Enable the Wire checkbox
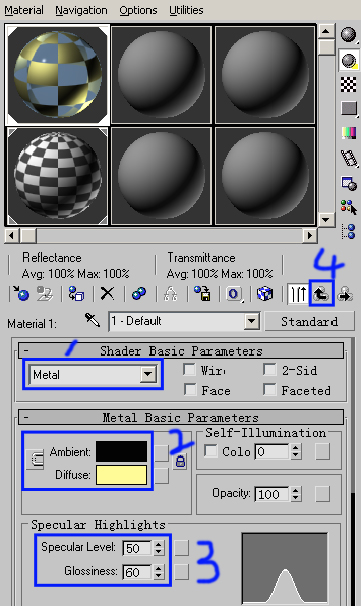The width and height of the screenshot is (361, 606). click(189, 369)
